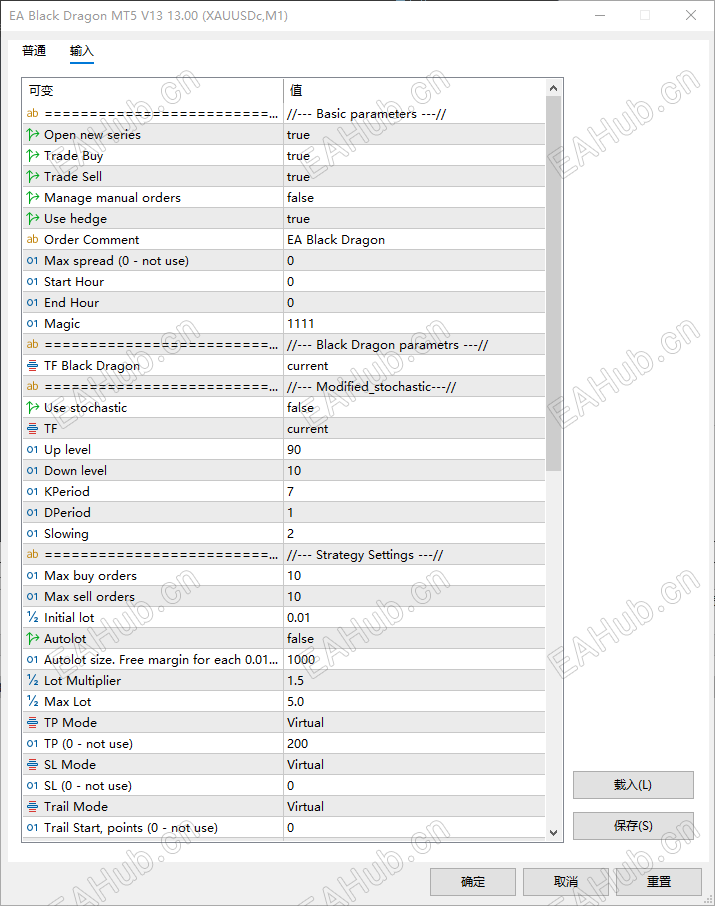Screen dimensions: 715x906
Task: Click the vertical scrollbar thumb
Action: tap(553, 283)
